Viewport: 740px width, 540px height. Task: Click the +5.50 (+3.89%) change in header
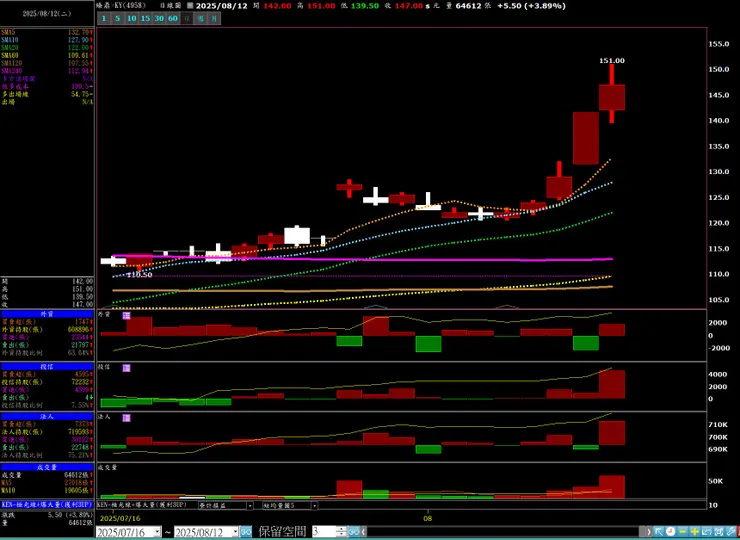point(531,6)
